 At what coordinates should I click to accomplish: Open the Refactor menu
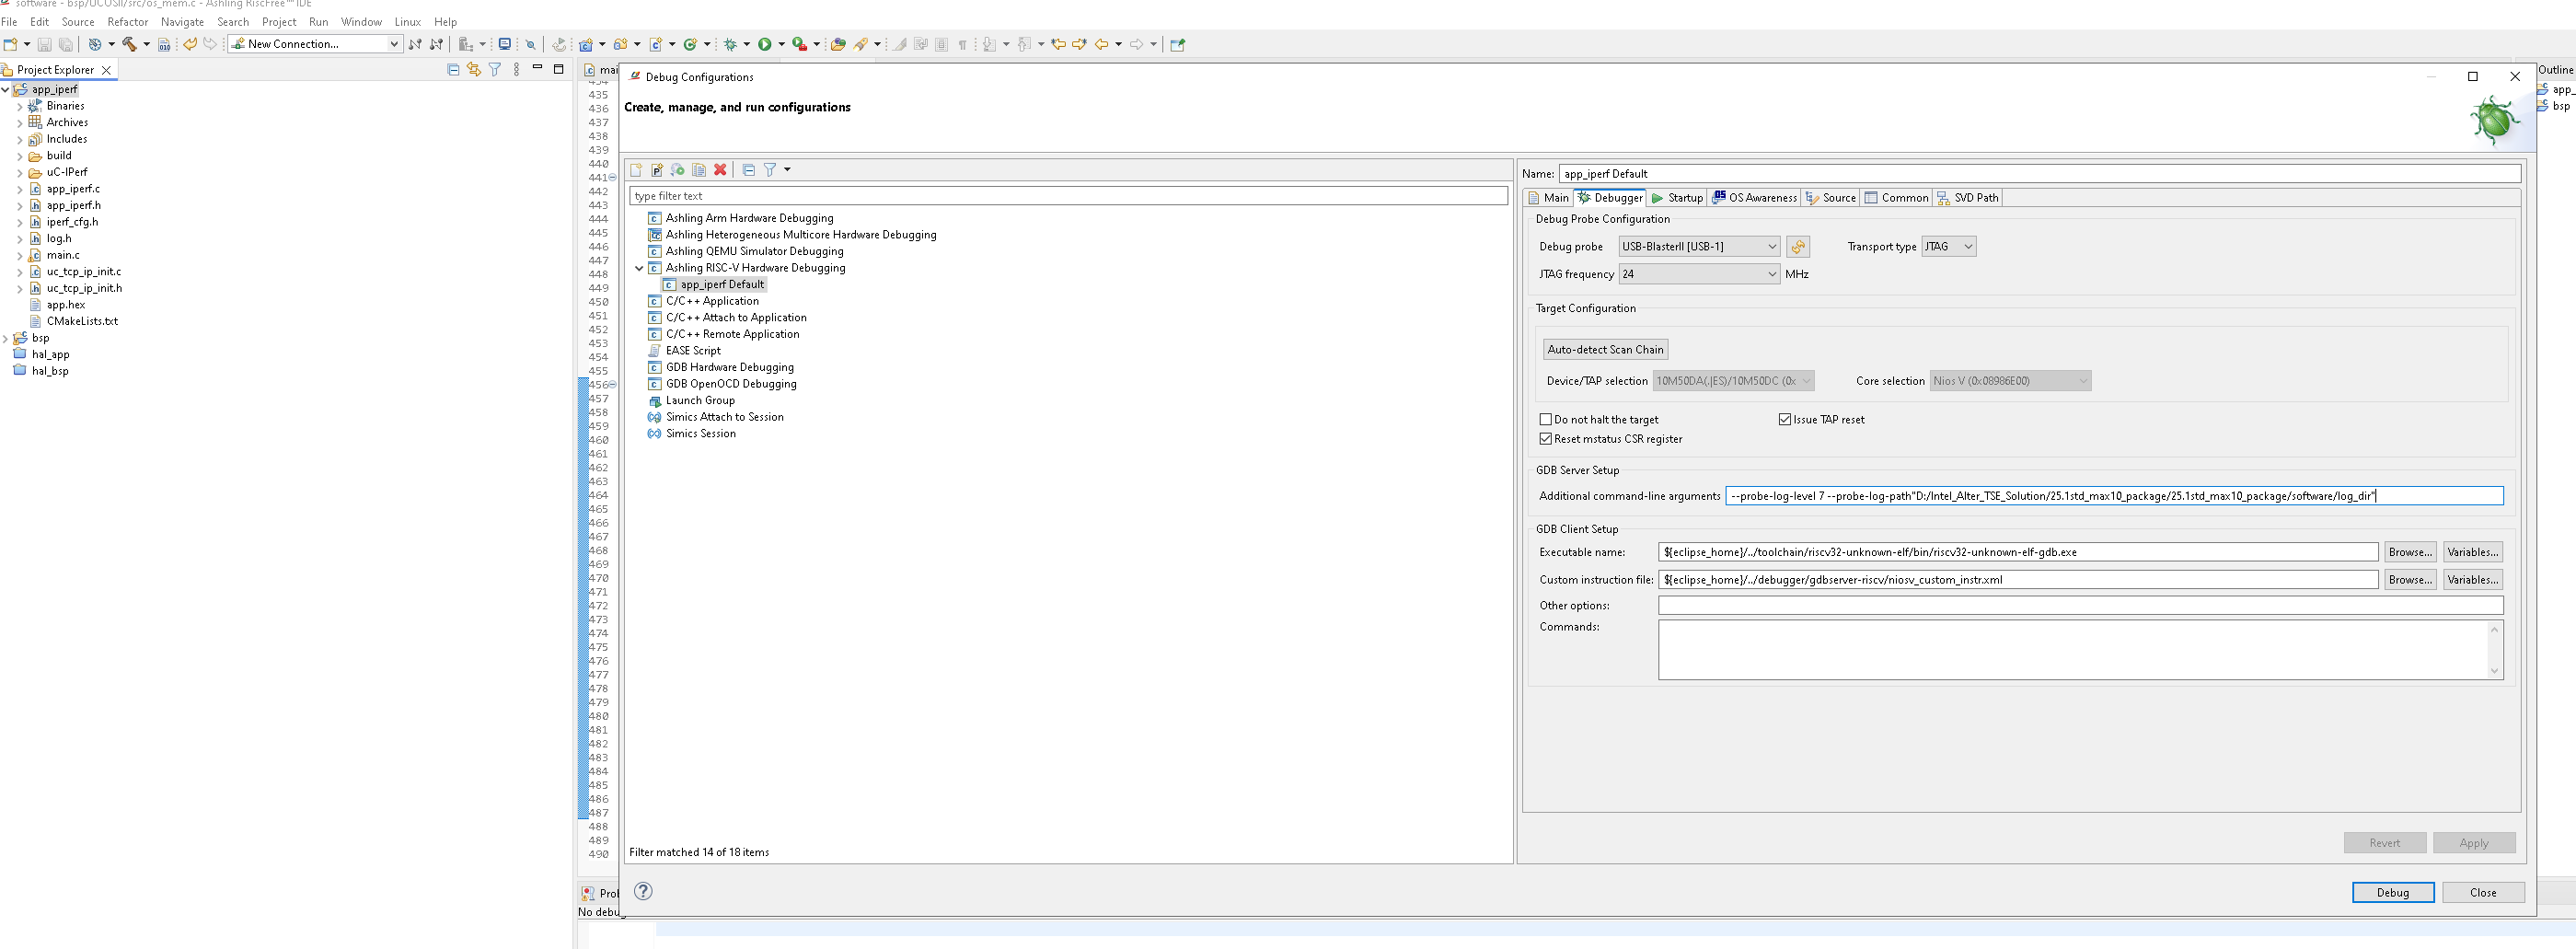click(x=127, y=22)
